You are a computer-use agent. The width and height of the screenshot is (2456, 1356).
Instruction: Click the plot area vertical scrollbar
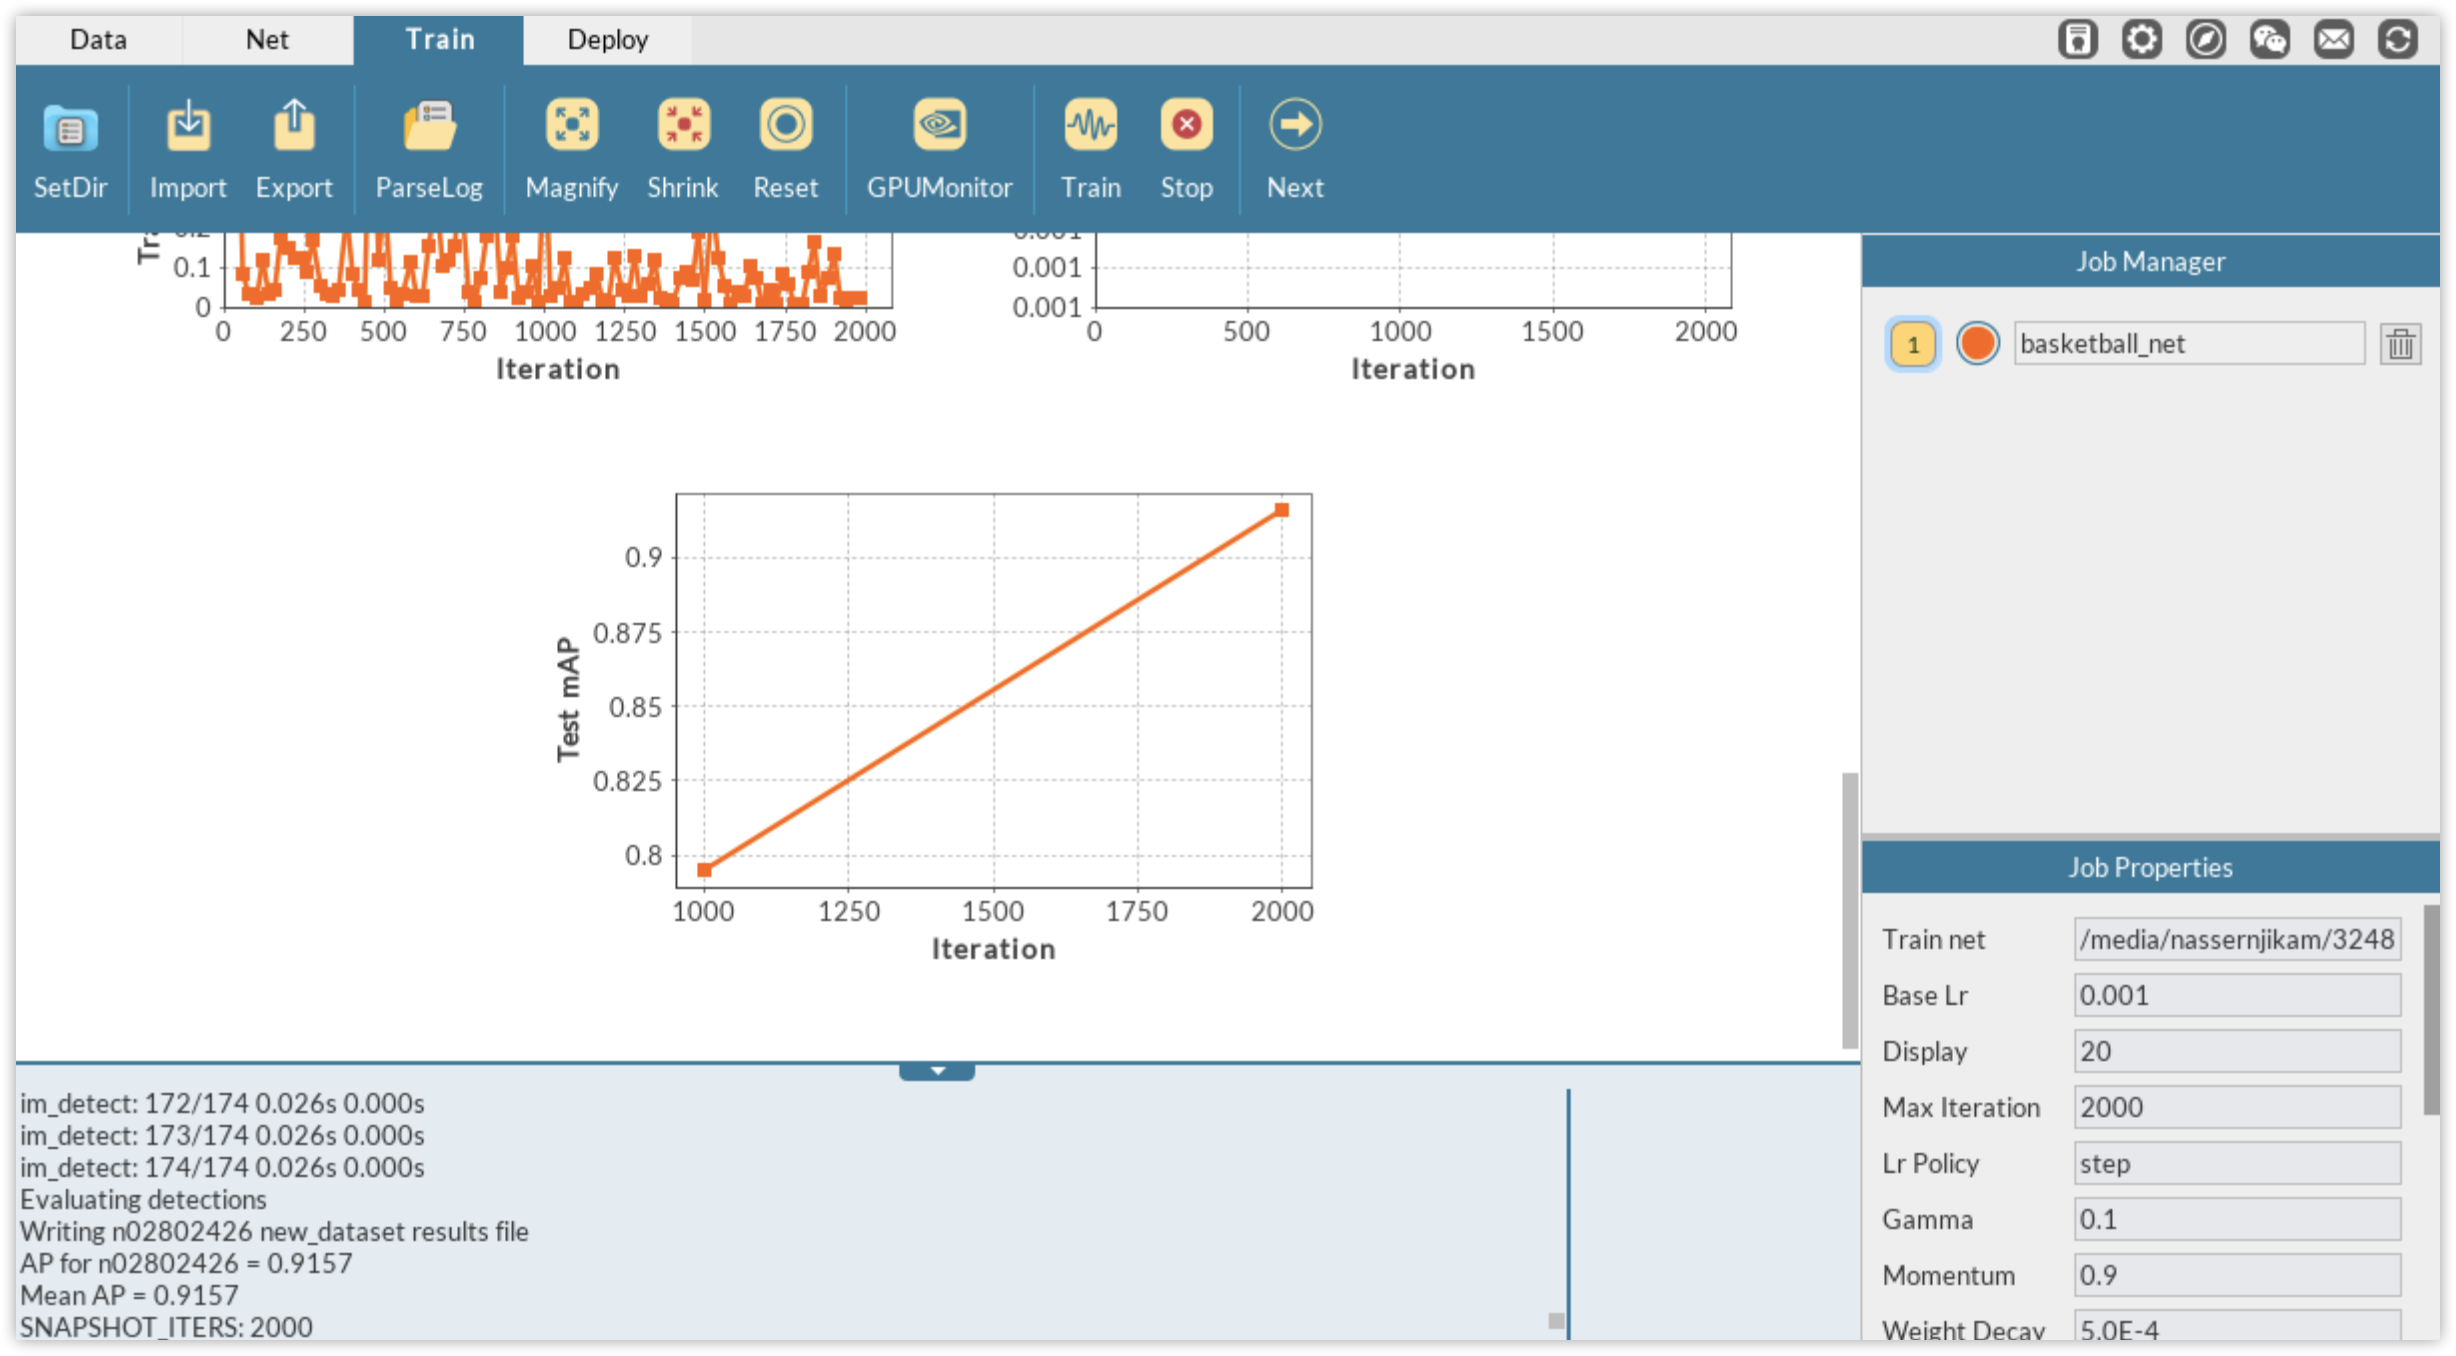click(1850, 908)
